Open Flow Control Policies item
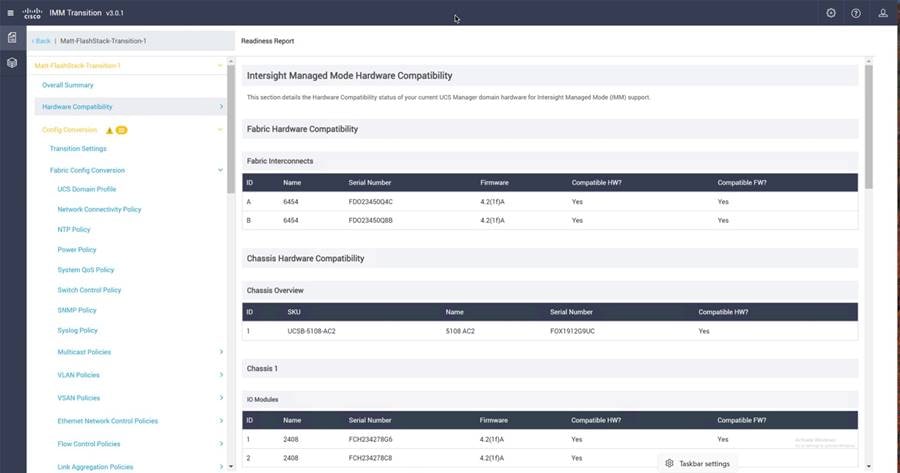The width and height of the screenshot is (900, 473). click(x=89, y=444)
